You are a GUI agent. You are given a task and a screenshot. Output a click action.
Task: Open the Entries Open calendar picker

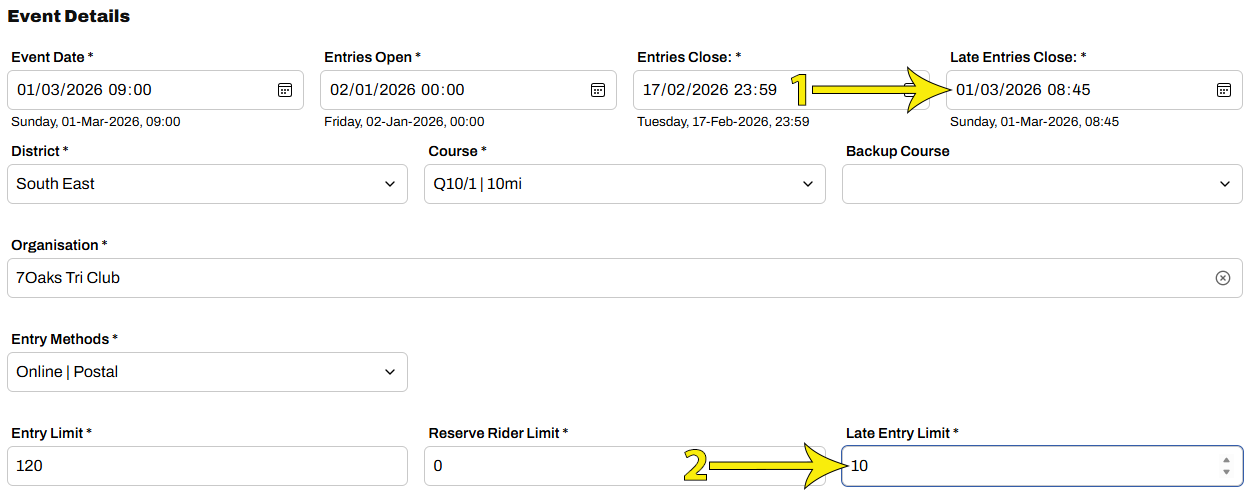coord(598,90)
